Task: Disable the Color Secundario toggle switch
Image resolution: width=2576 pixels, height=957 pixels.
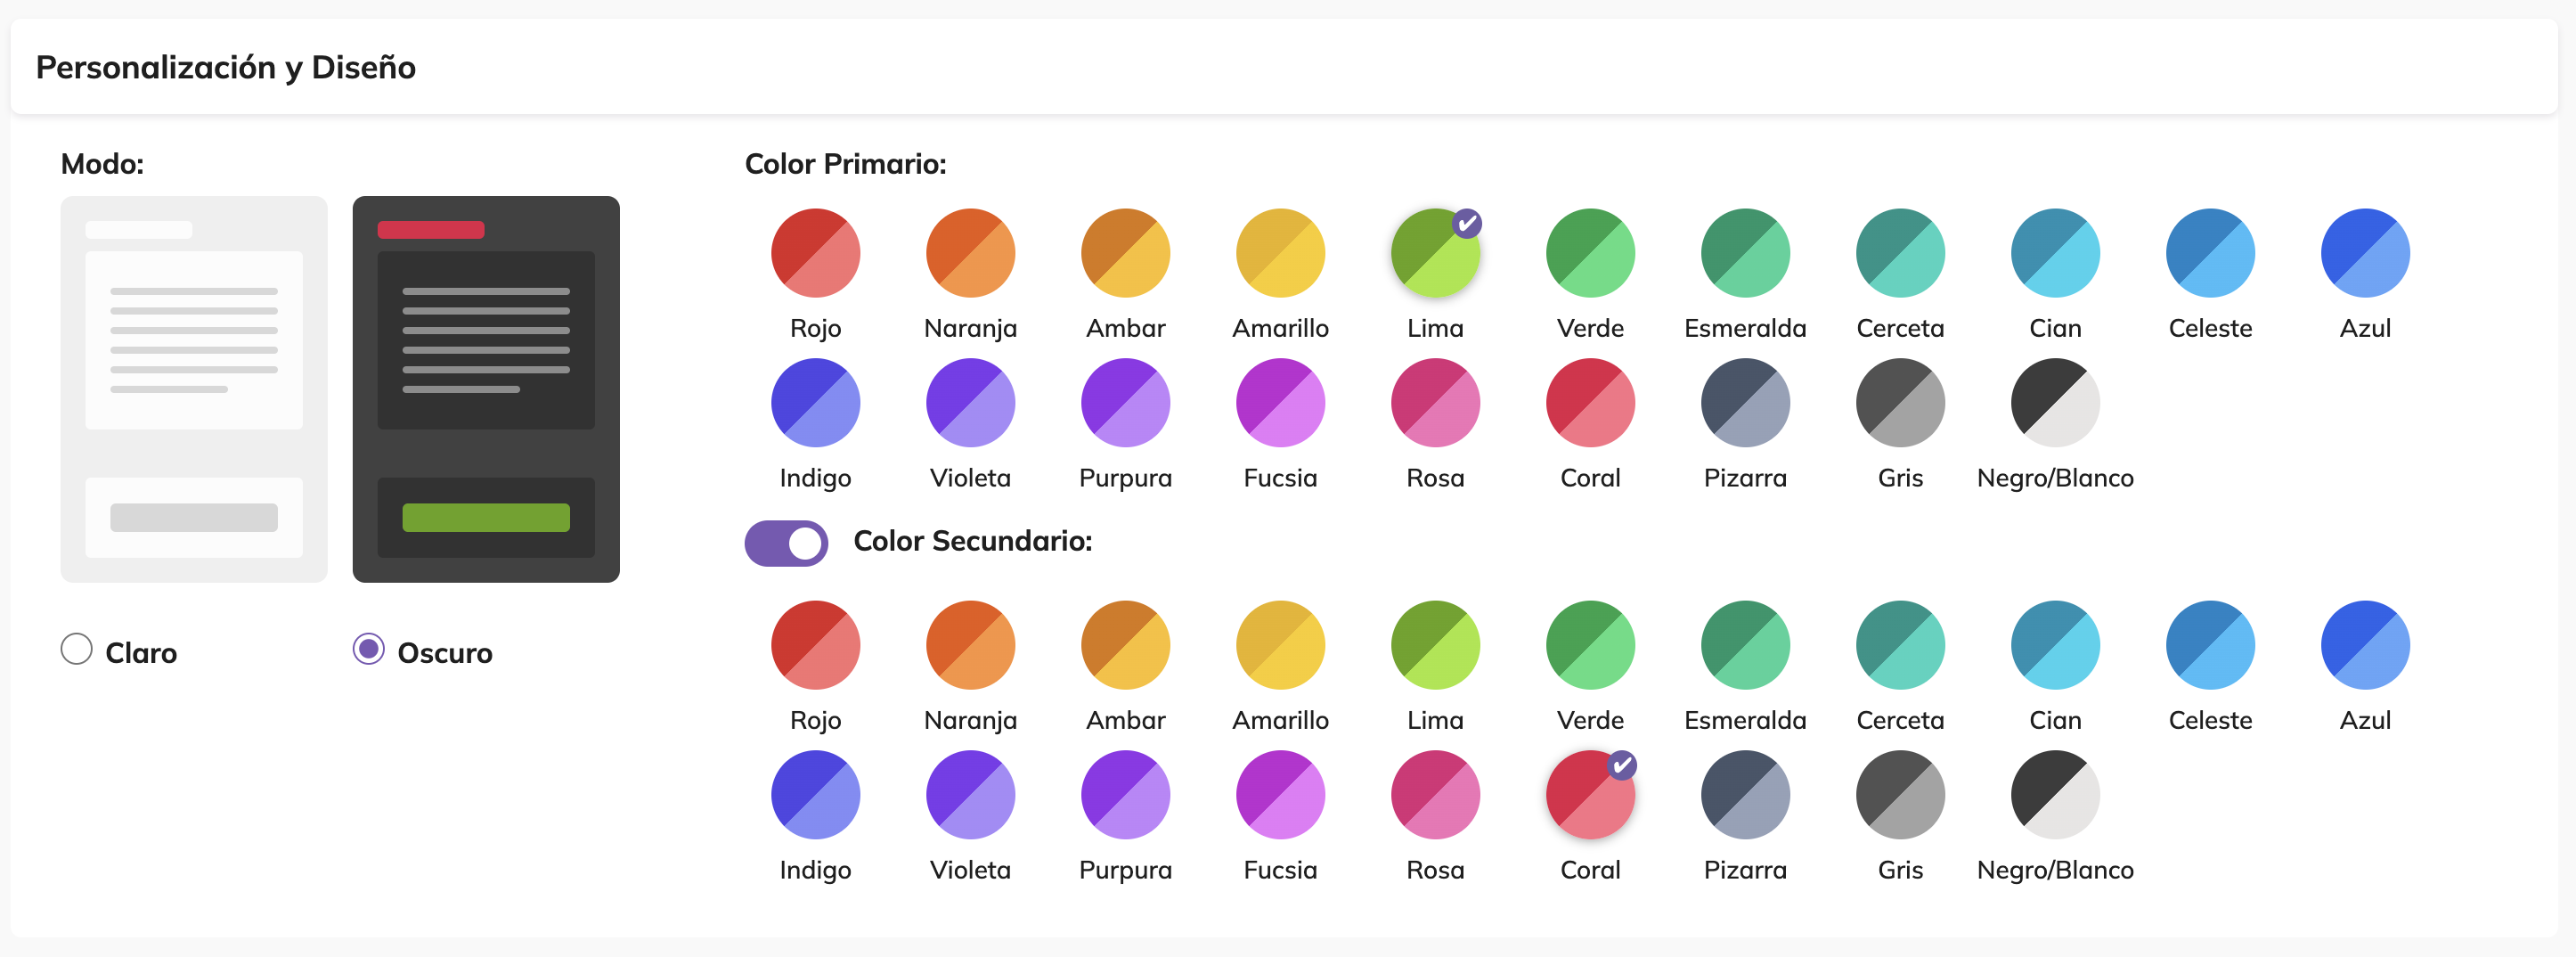Action: [786, 543]
